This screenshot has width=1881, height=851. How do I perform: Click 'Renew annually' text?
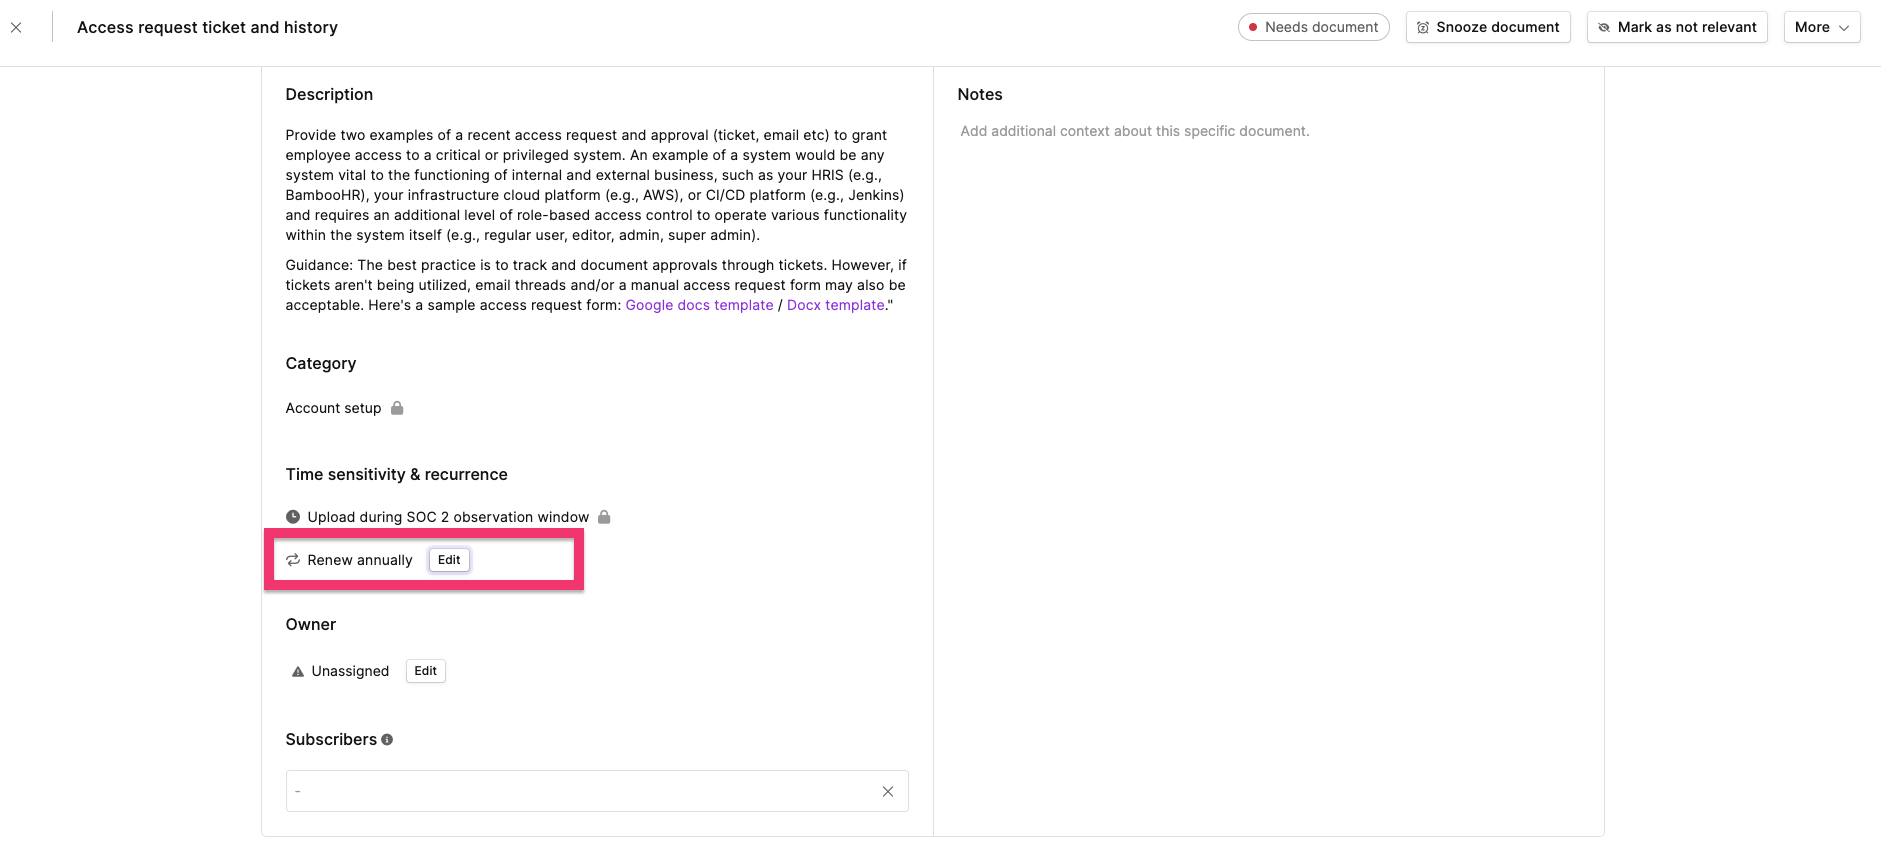pos(360,560)
